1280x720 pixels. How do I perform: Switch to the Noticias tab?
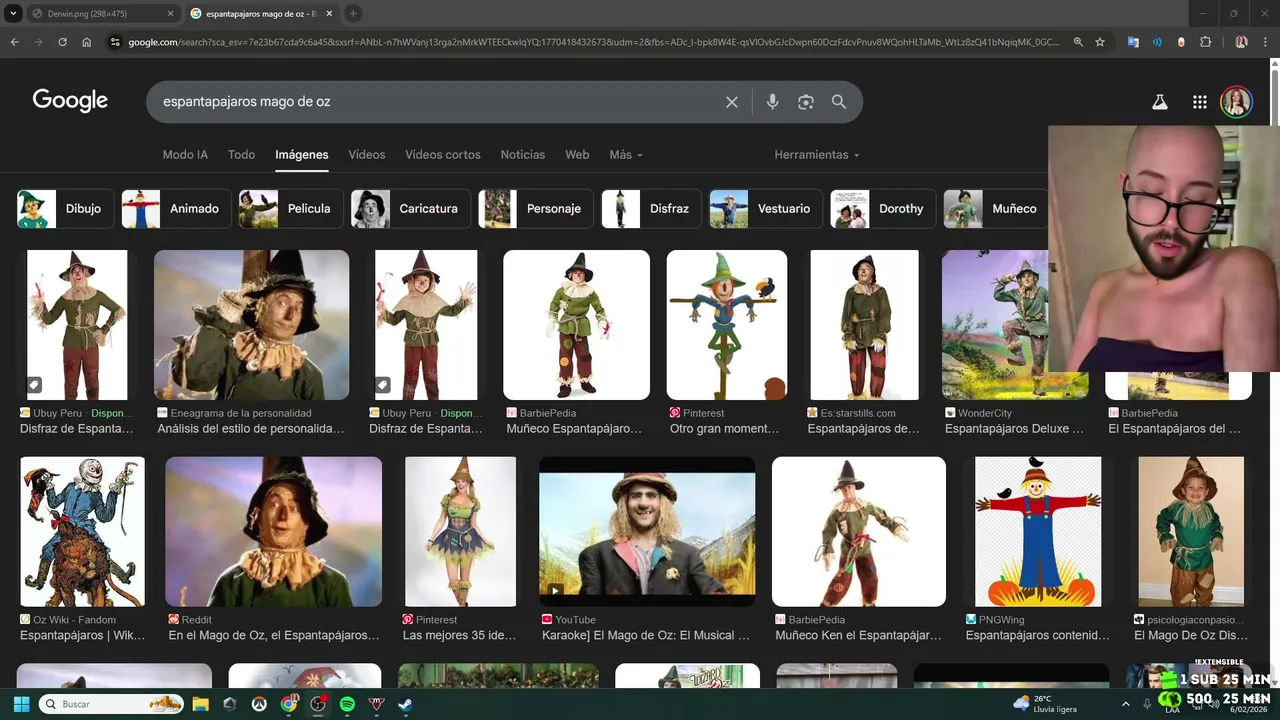click(523, 155)
